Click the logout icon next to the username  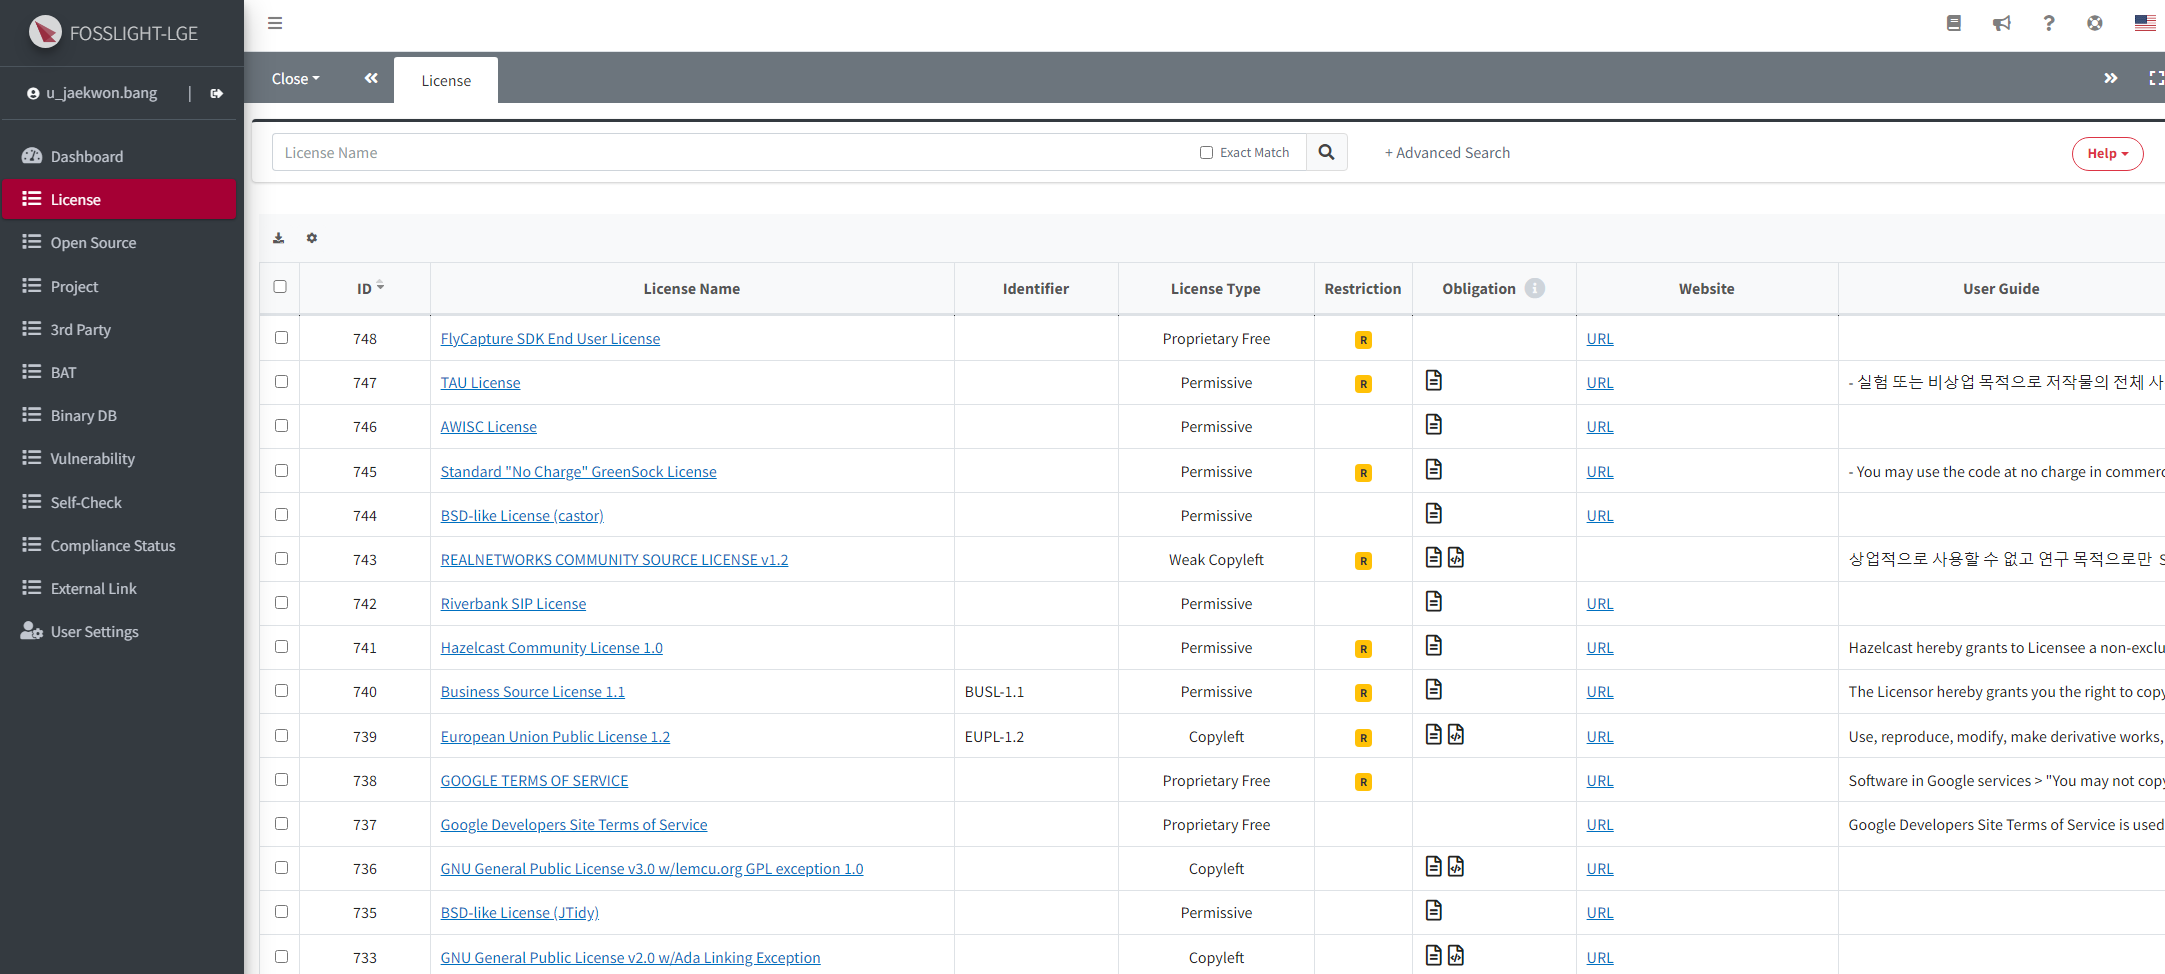pos(216,93)
